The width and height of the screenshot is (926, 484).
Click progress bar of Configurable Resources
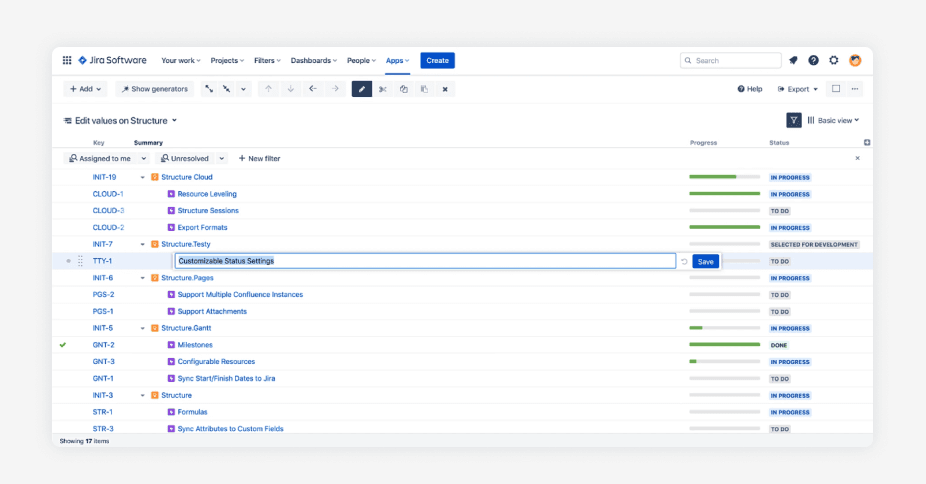(725, 361)
